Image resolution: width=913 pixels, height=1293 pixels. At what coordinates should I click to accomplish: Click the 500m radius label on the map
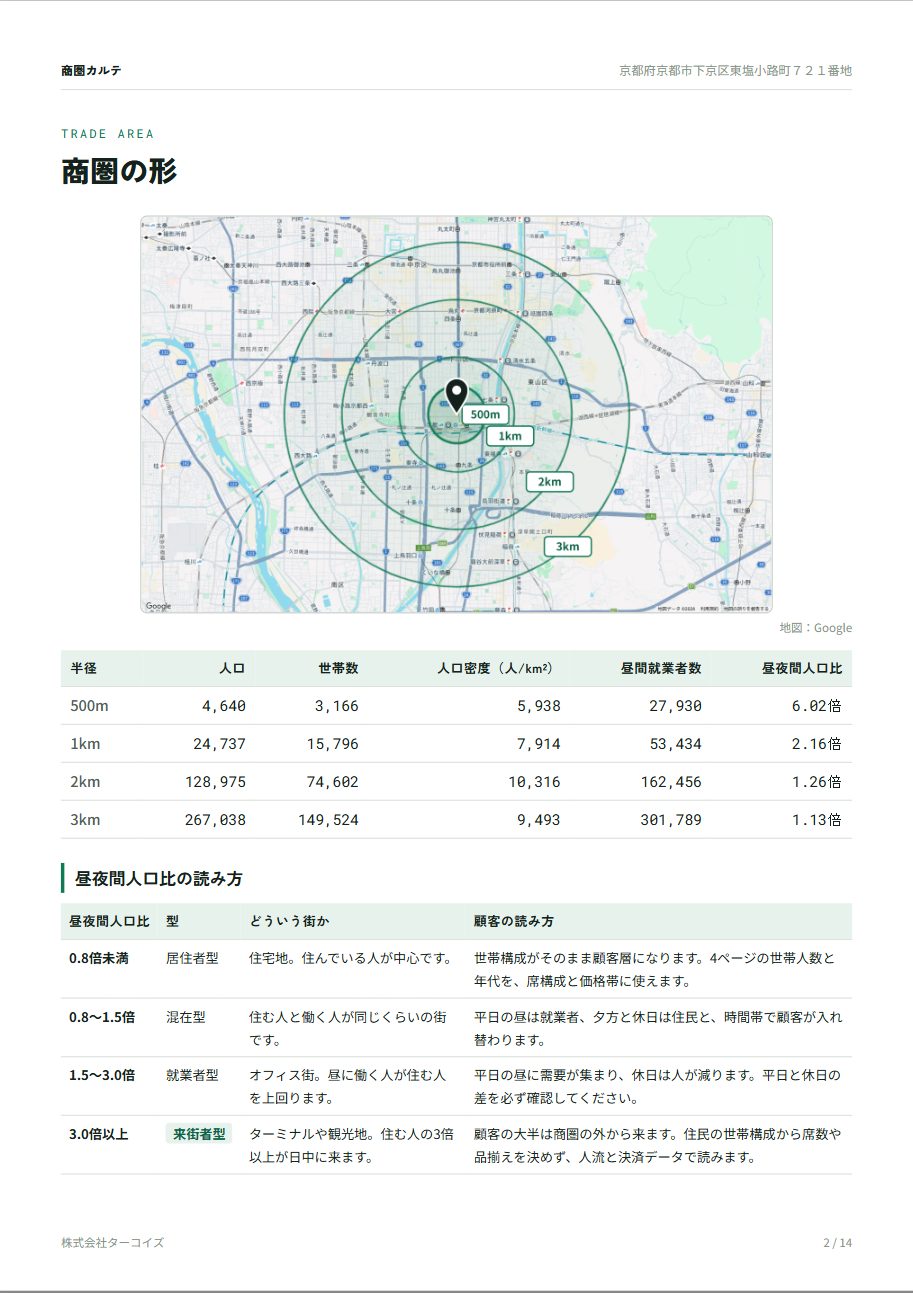(x=485, y=414)
